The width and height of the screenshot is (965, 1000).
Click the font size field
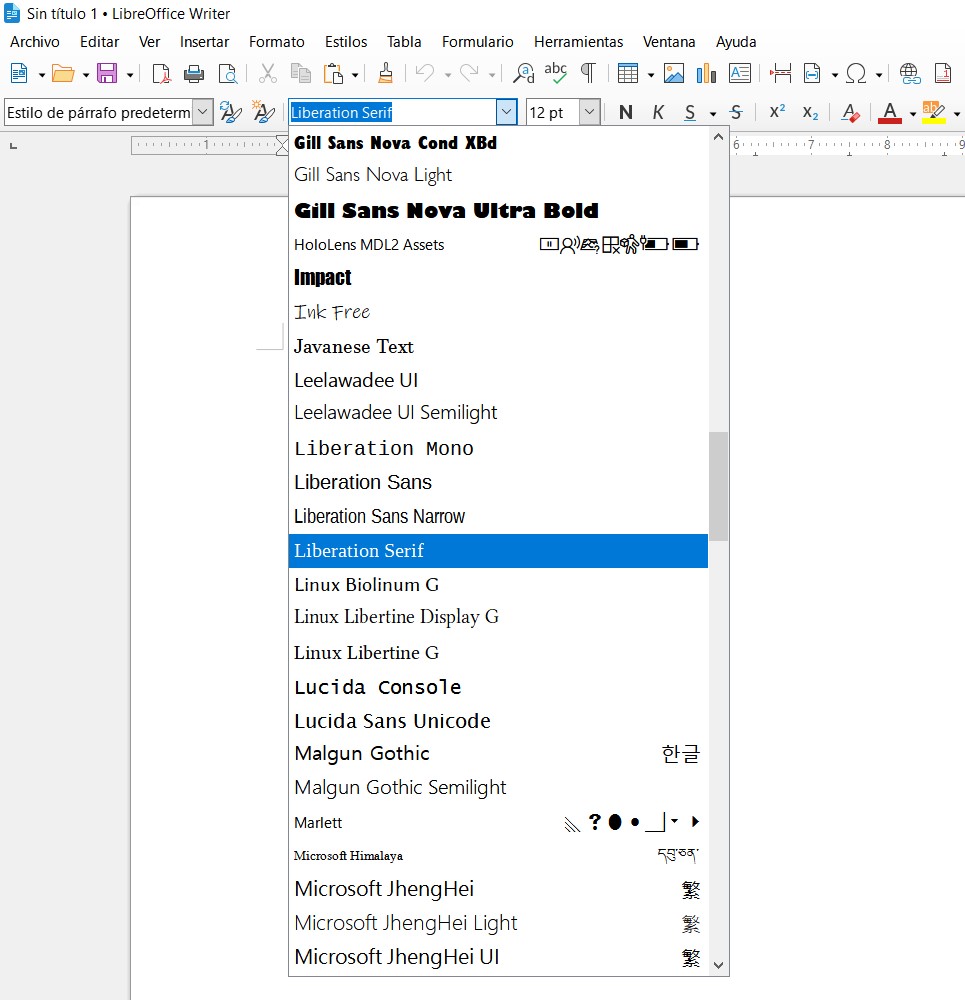[553, 113]
